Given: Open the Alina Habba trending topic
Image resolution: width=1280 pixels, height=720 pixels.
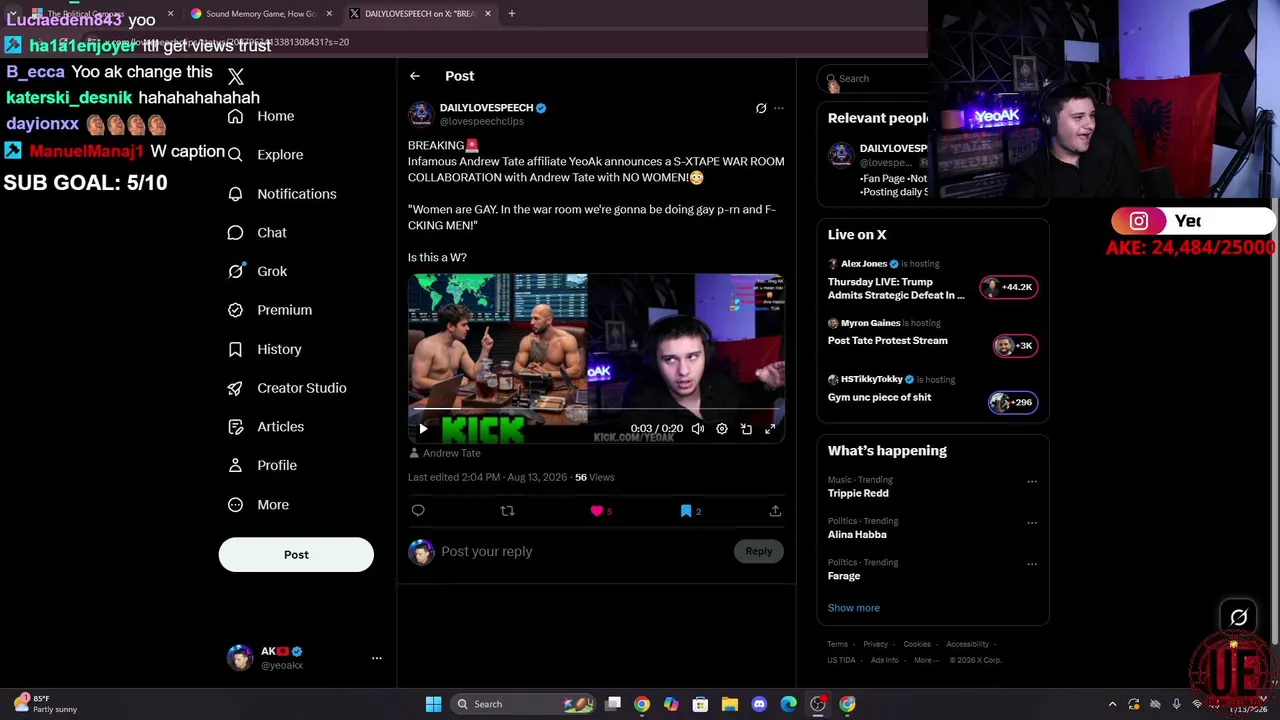Looking at the screenshot, I should 857,535.
